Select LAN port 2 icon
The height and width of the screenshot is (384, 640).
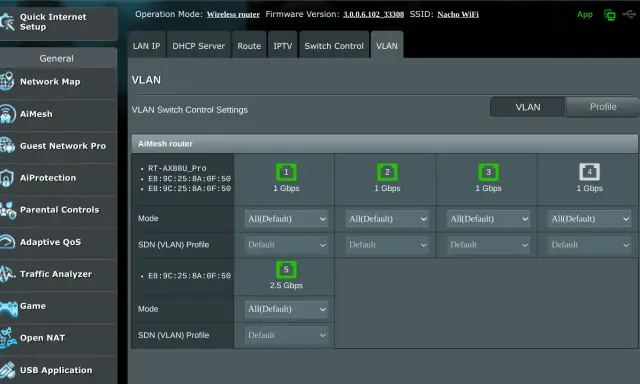pyautogui.click(x=387, y=172)
